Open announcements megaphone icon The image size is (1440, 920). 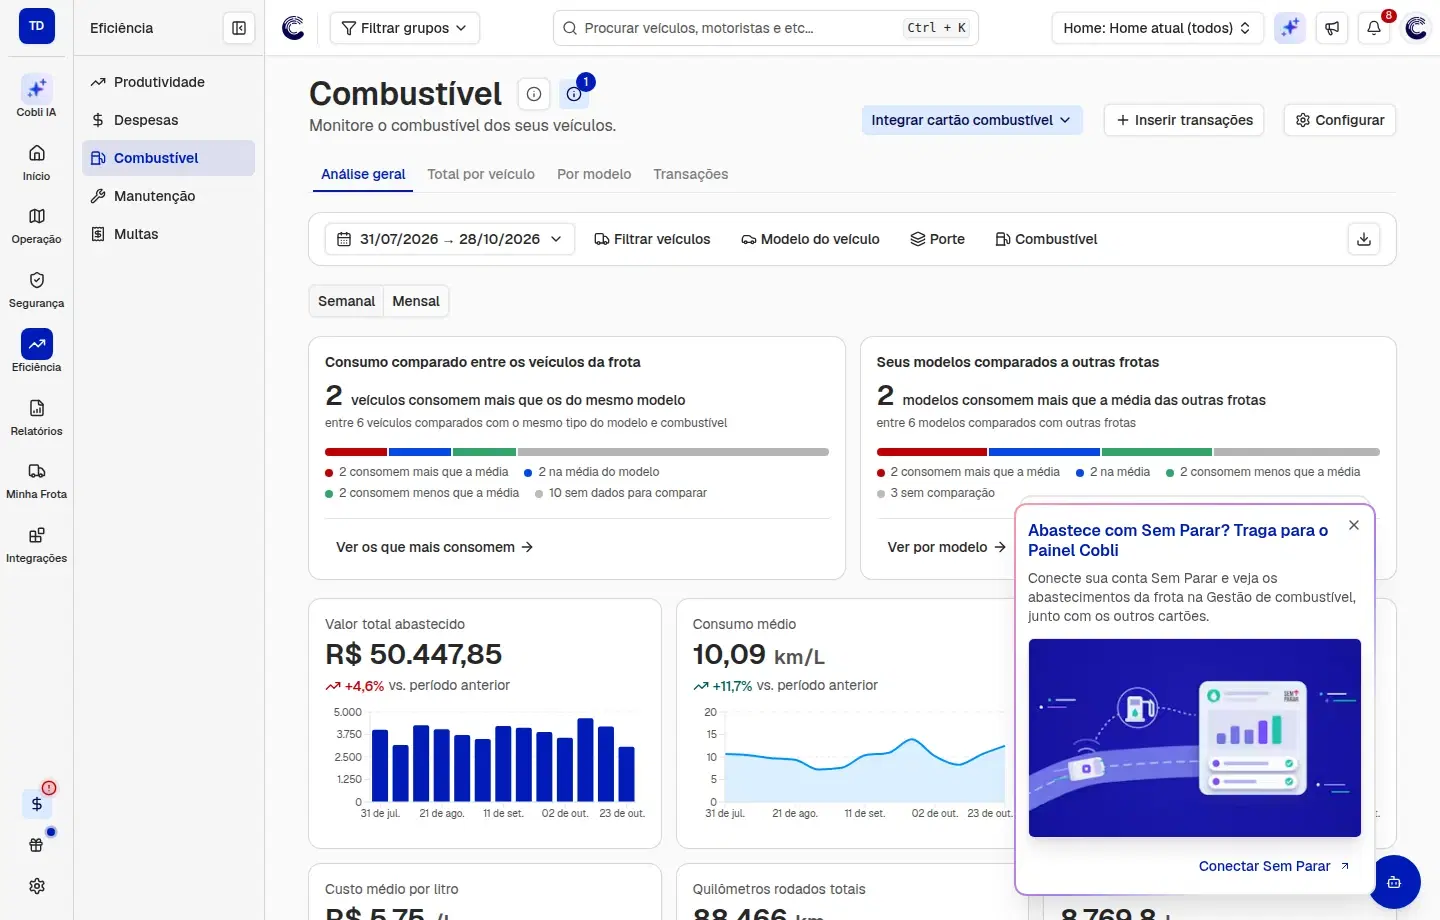click(x=1332, y=28)
